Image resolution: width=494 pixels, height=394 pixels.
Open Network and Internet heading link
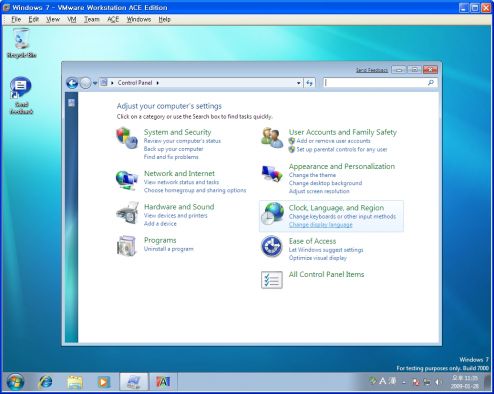(x=179, y=173)
